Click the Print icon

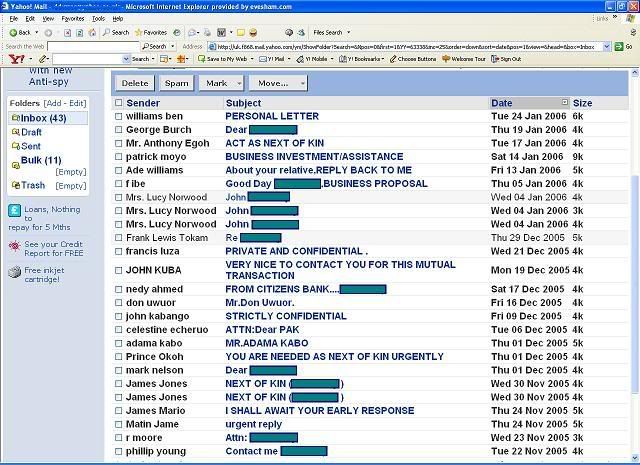coord(208,33)
